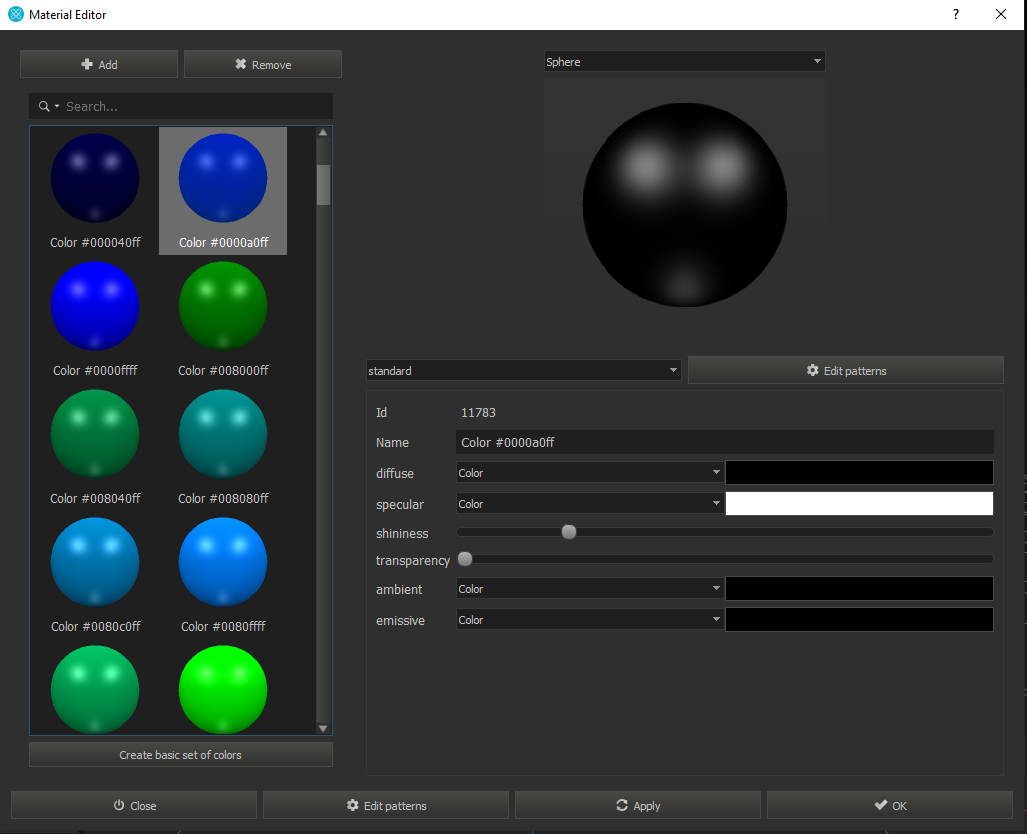Select the Color #0000ffff material sphere

click(95, 306)
